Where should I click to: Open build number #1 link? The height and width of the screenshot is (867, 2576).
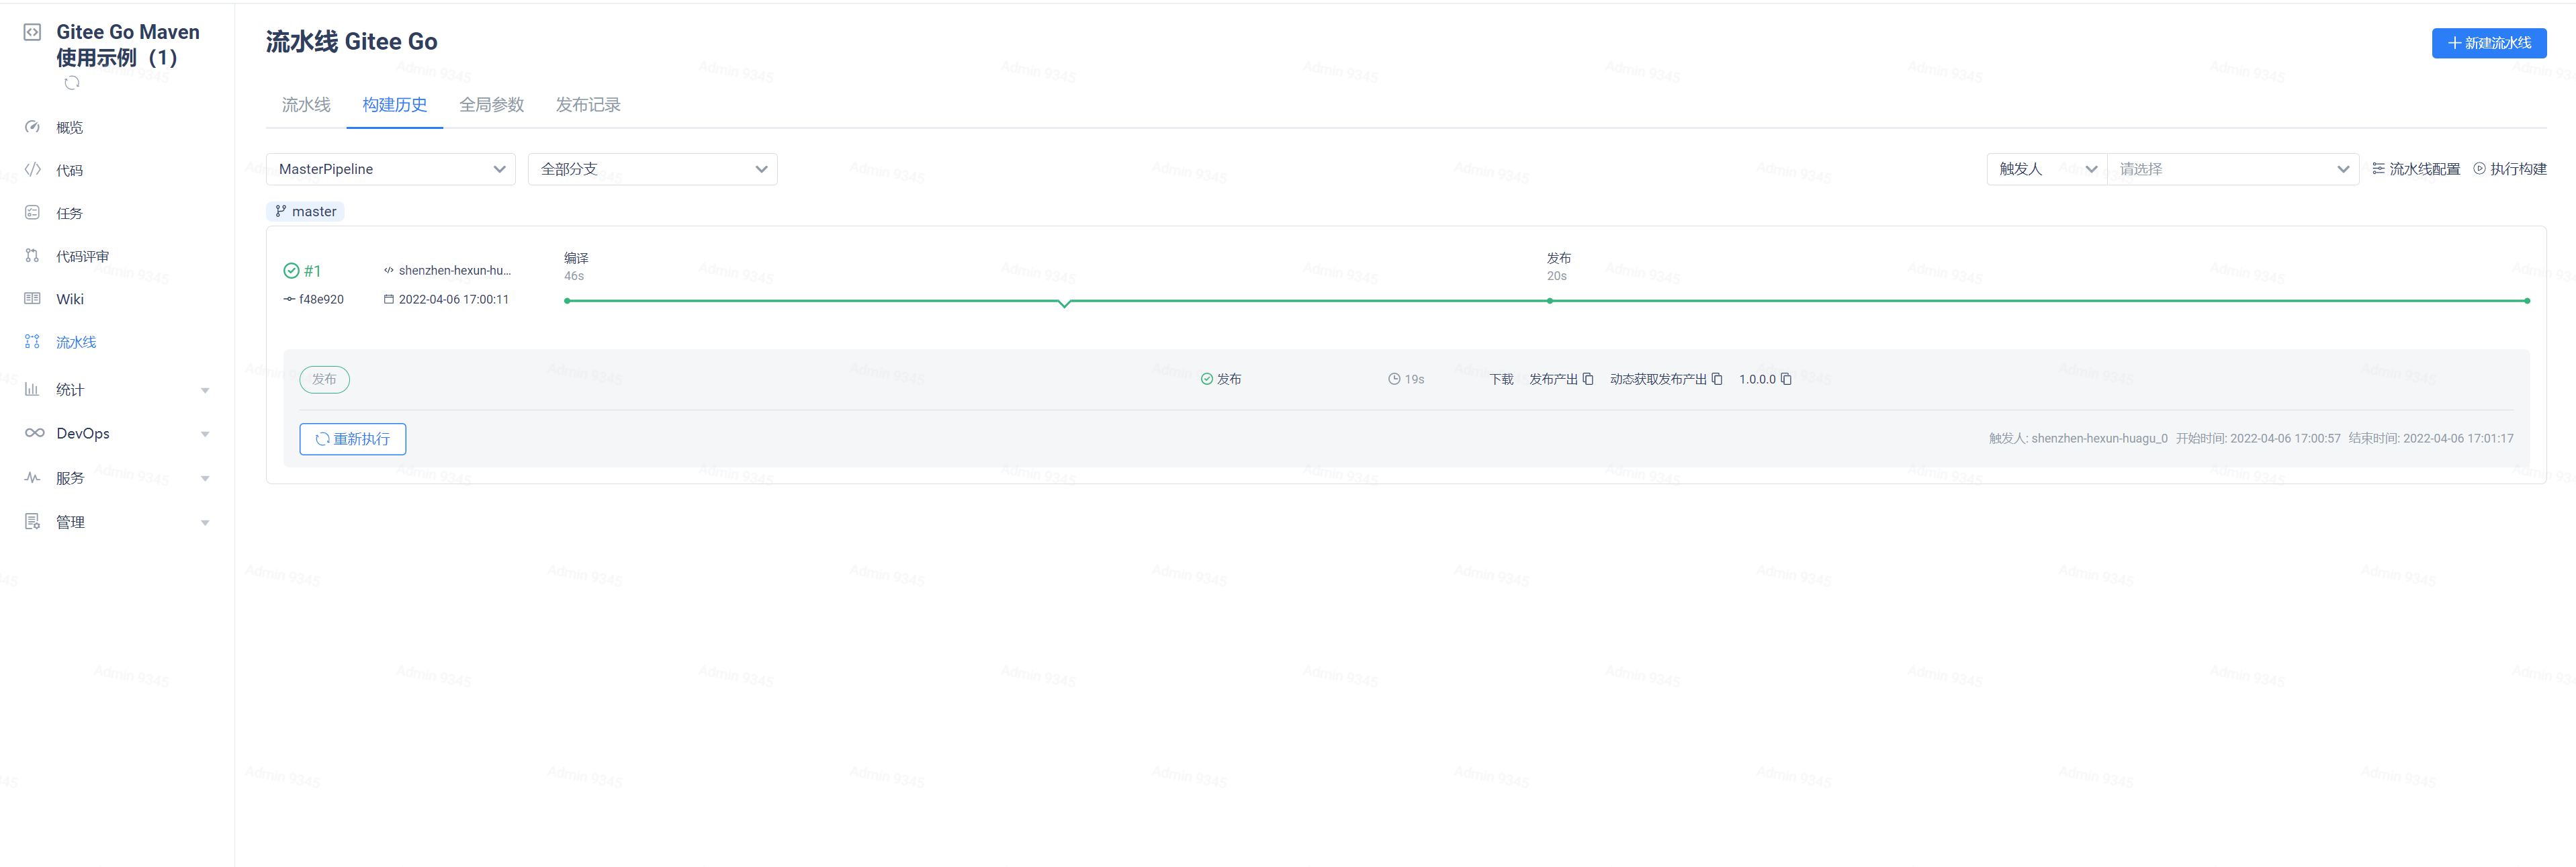pyautogui.click(x=312, y=271)
